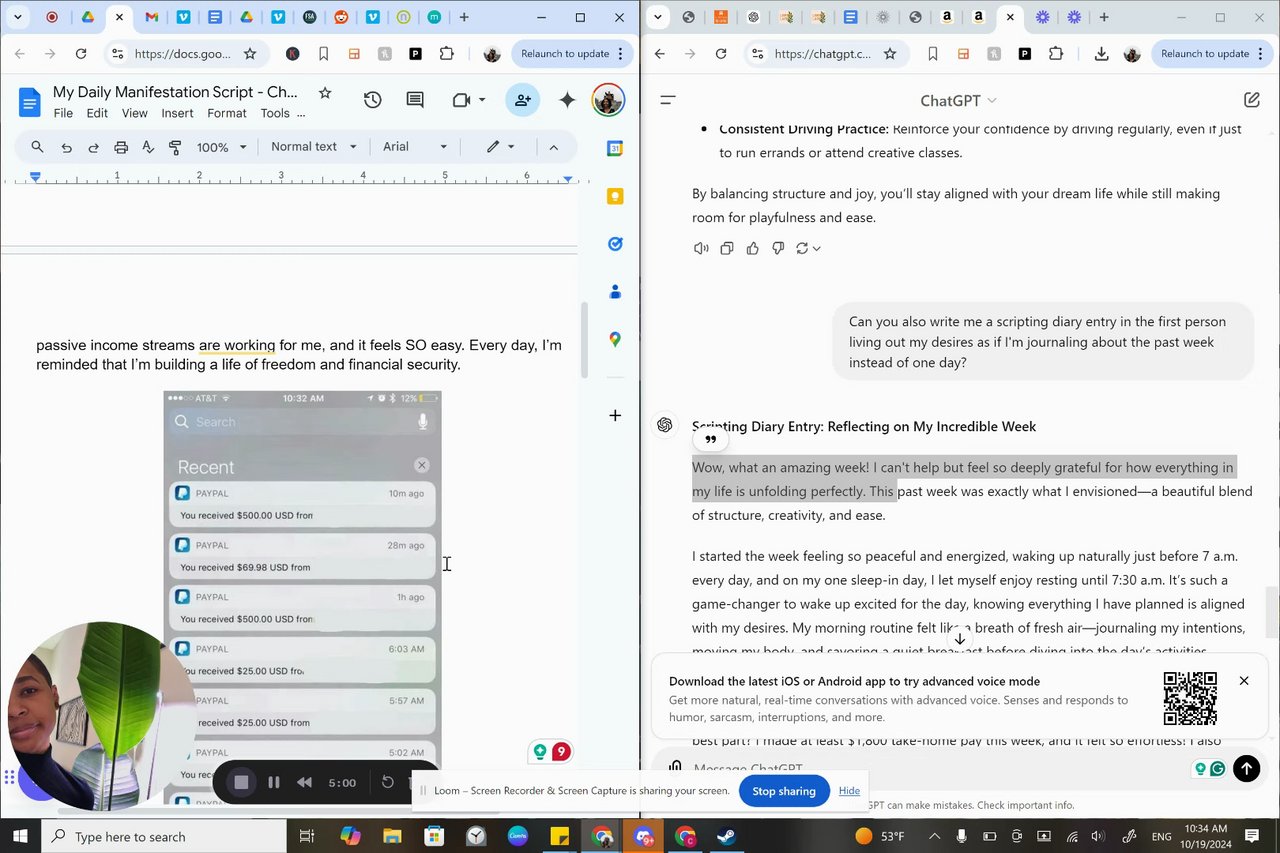Open the Normal text style dropdown
The width and height of the screenshot is (1280, 853).
click(313, 147)
